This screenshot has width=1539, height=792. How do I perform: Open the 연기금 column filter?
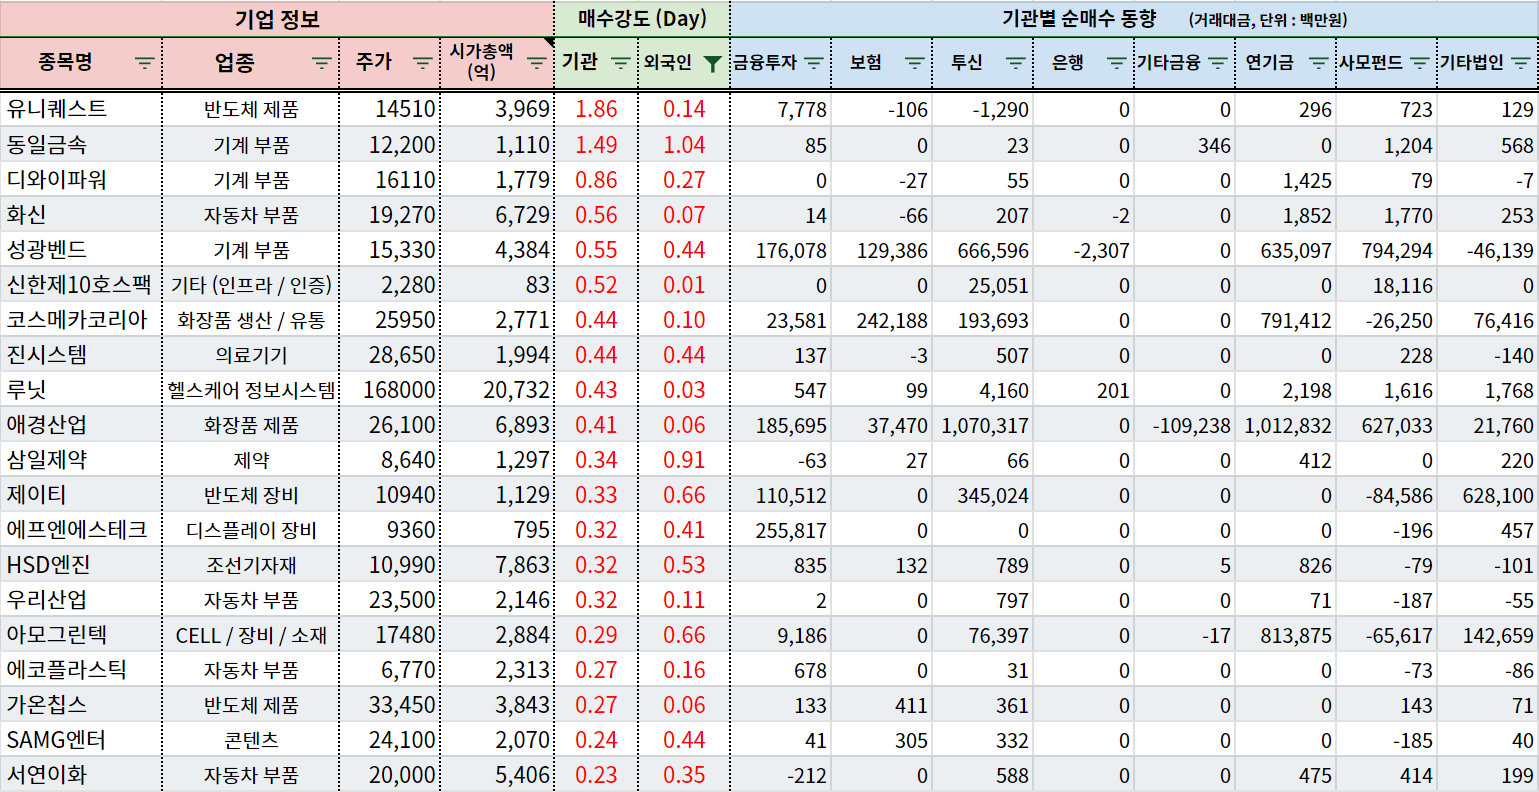(1319, 63)
